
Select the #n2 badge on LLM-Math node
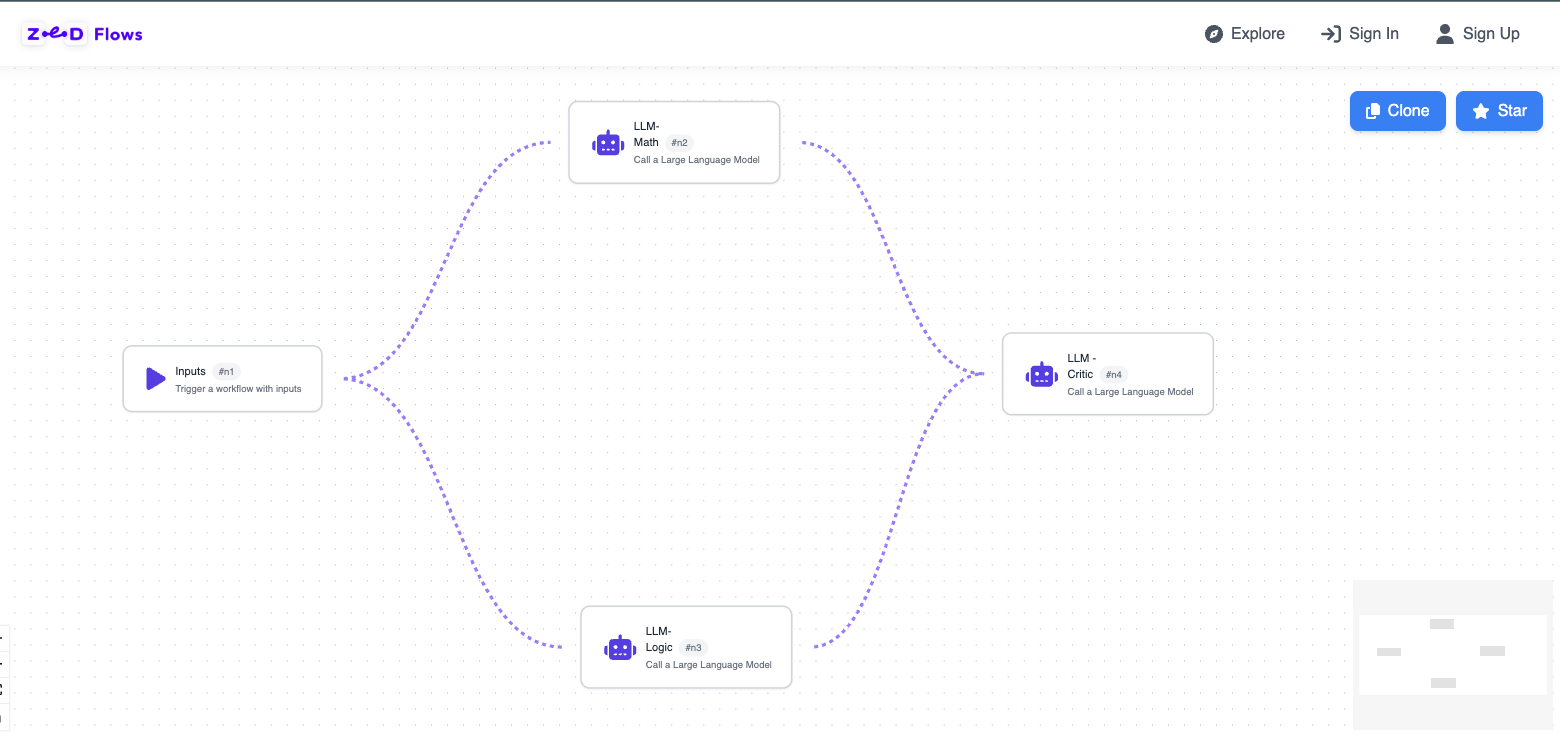[x=680, y=143]
